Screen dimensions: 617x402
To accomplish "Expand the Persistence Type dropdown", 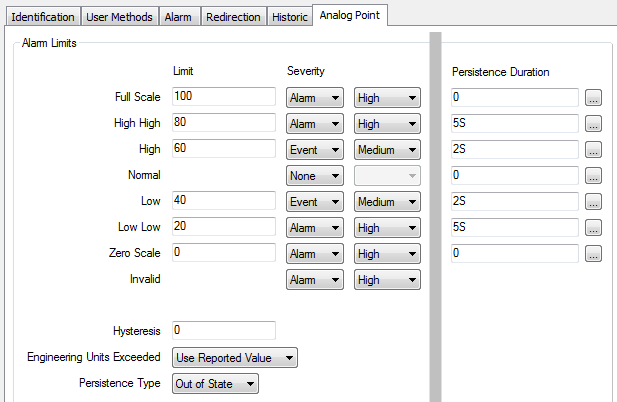I will click(215, 383).
